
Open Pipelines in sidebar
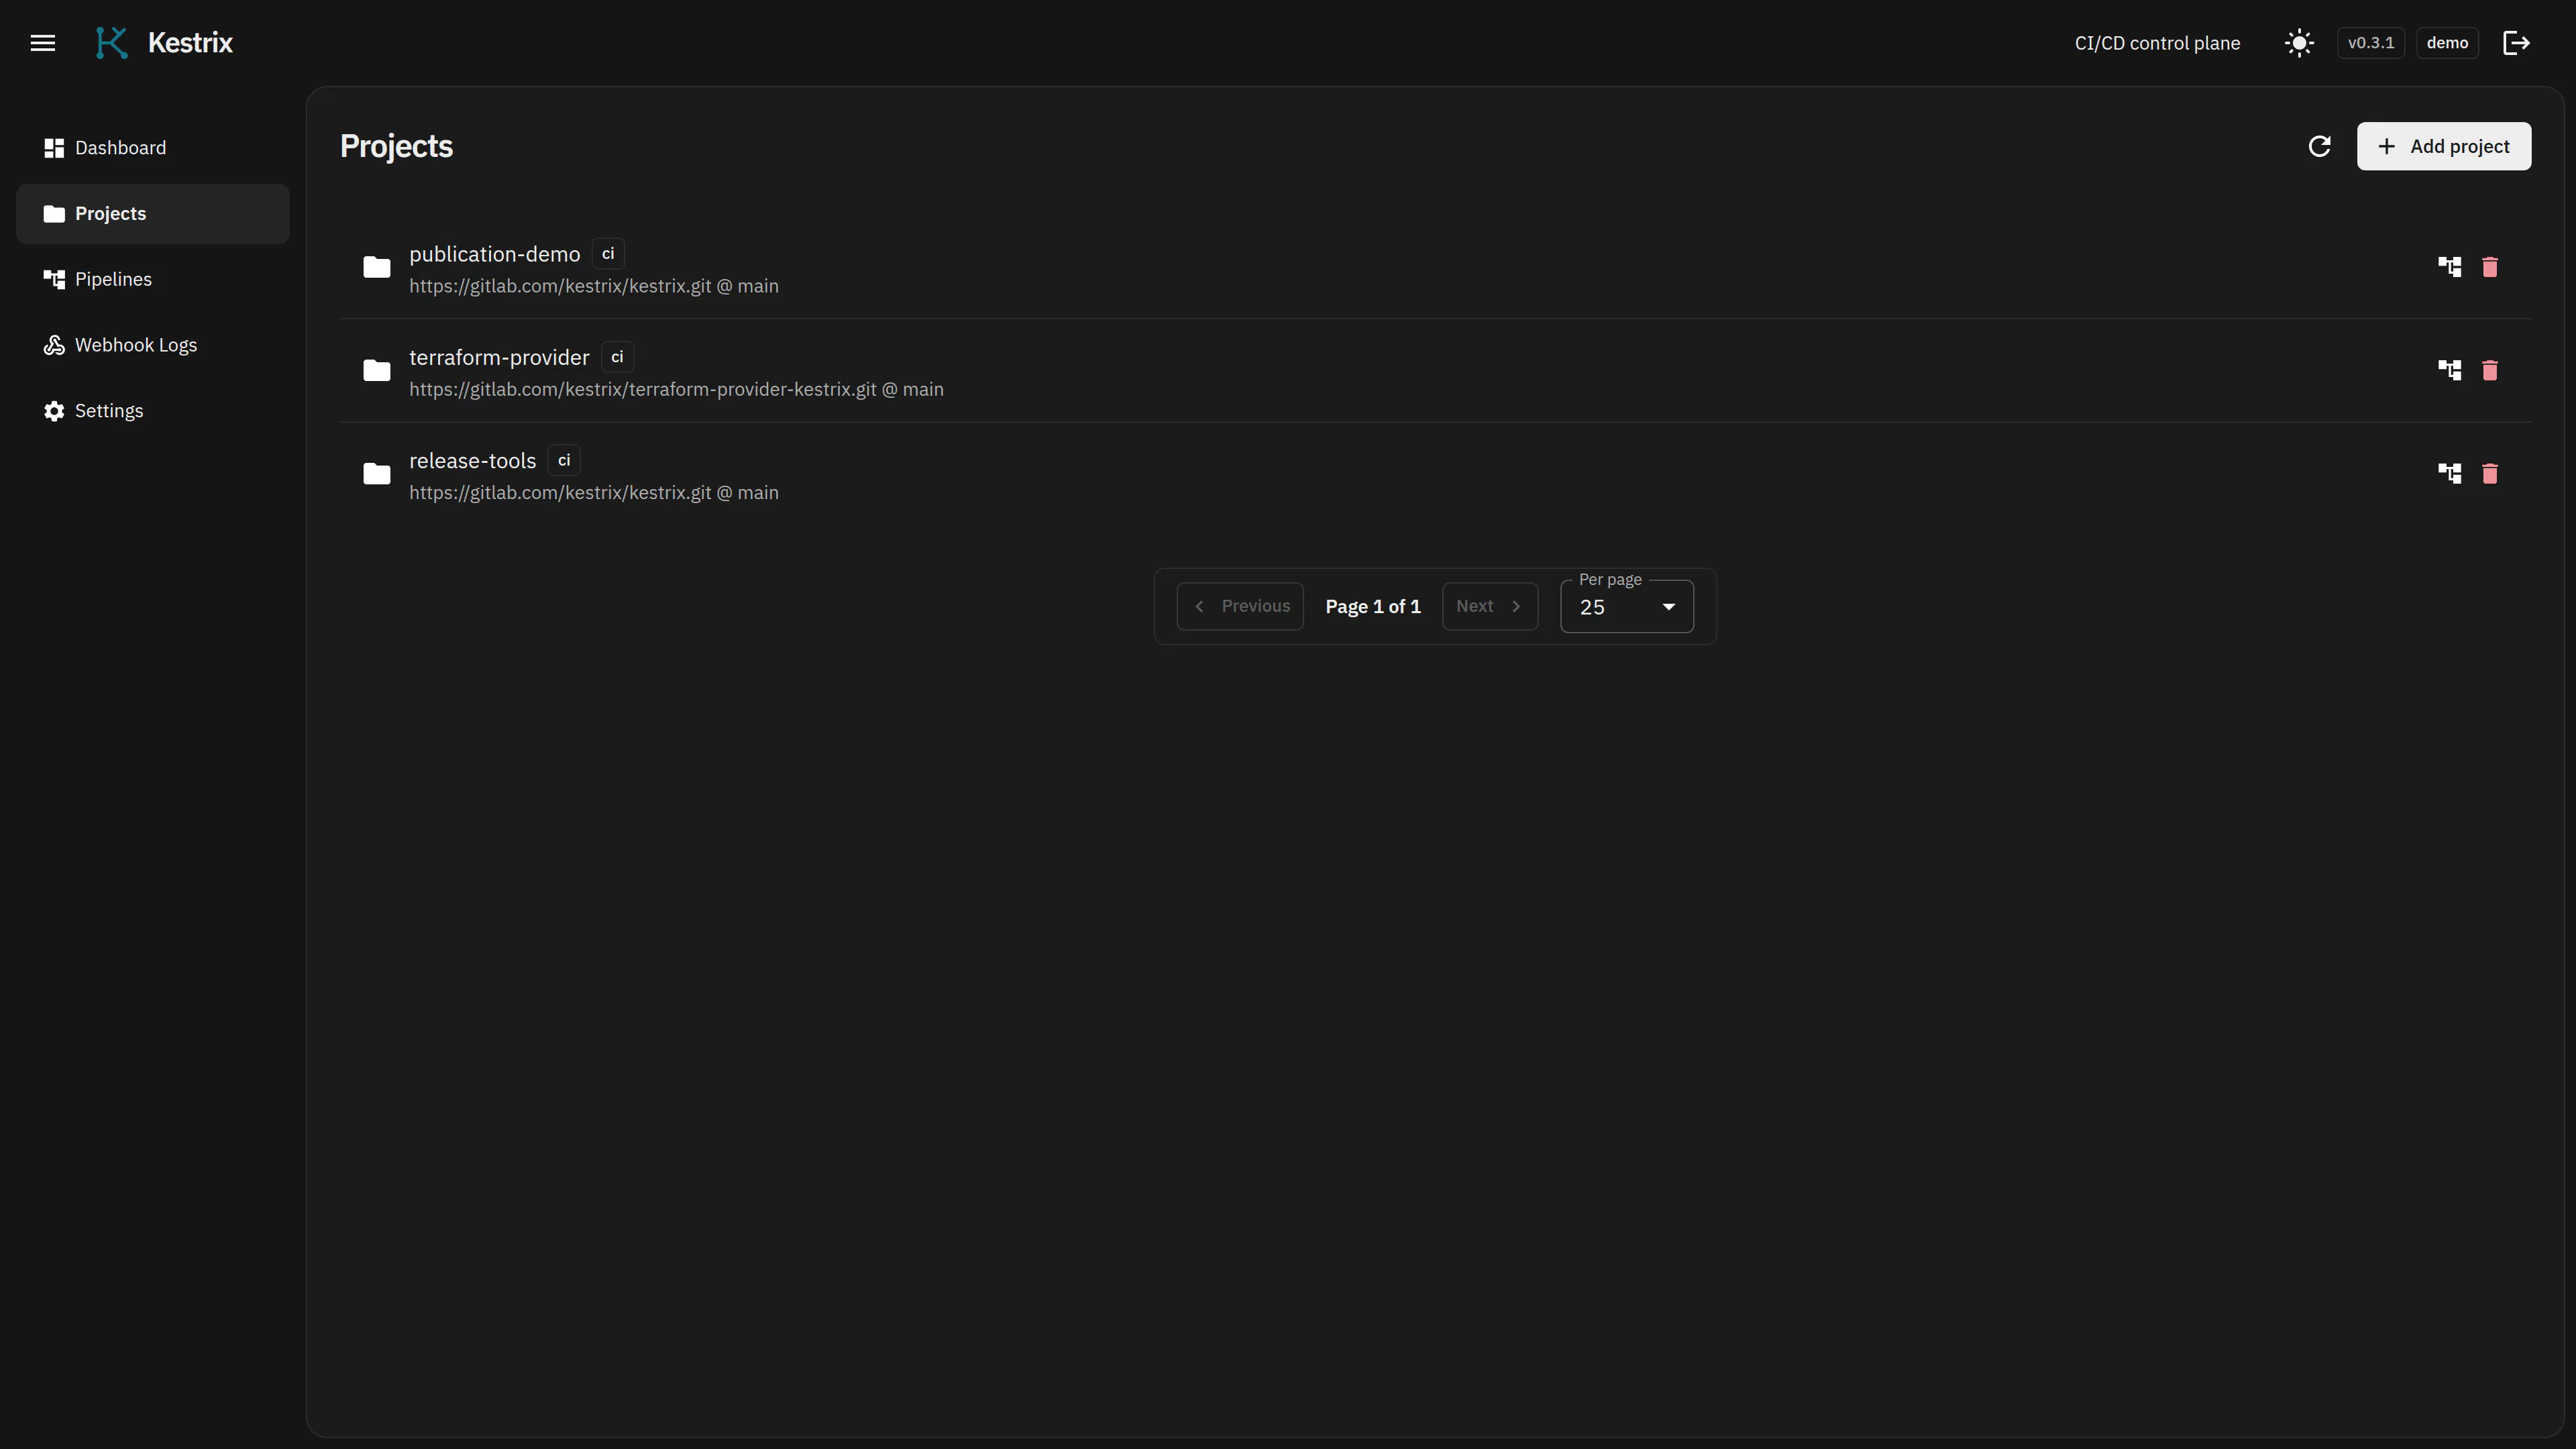coord(153,280)
